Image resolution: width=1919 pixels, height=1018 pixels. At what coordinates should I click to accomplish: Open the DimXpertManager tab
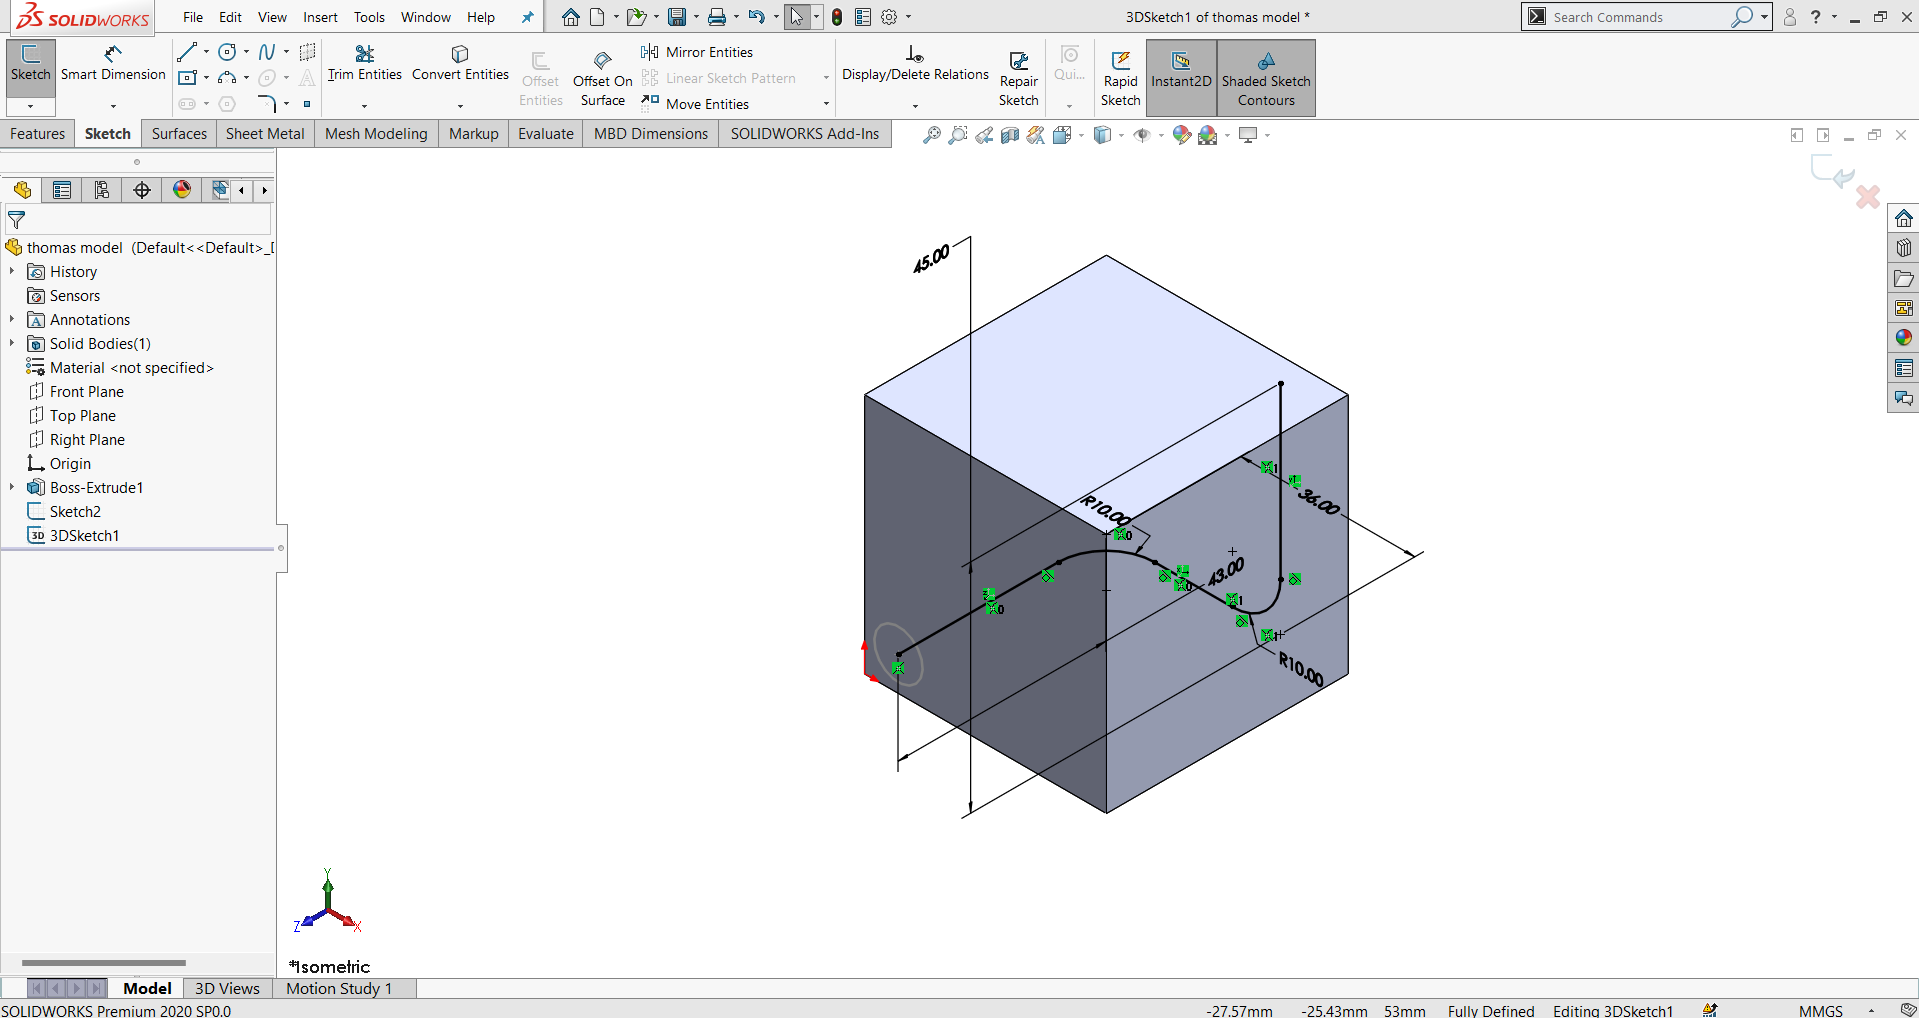(x=142, y=190)
